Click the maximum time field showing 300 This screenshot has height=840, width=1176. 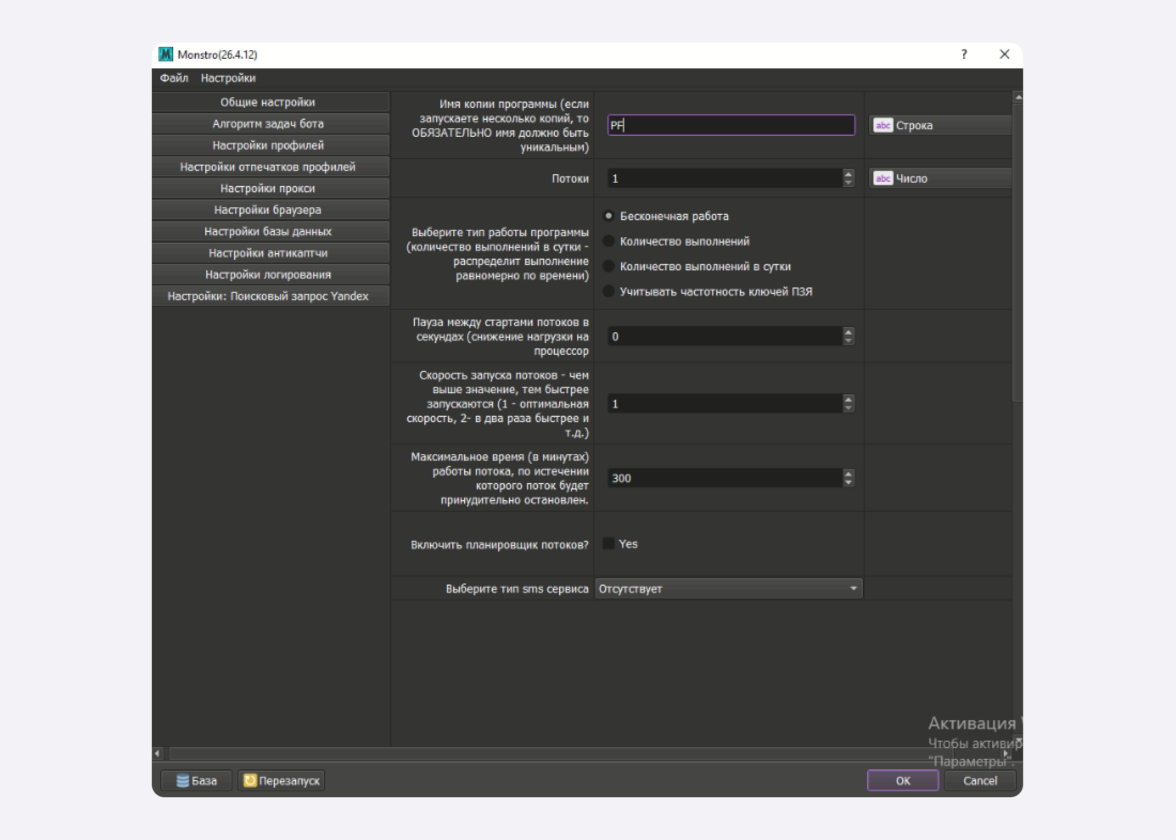(724, 478)
